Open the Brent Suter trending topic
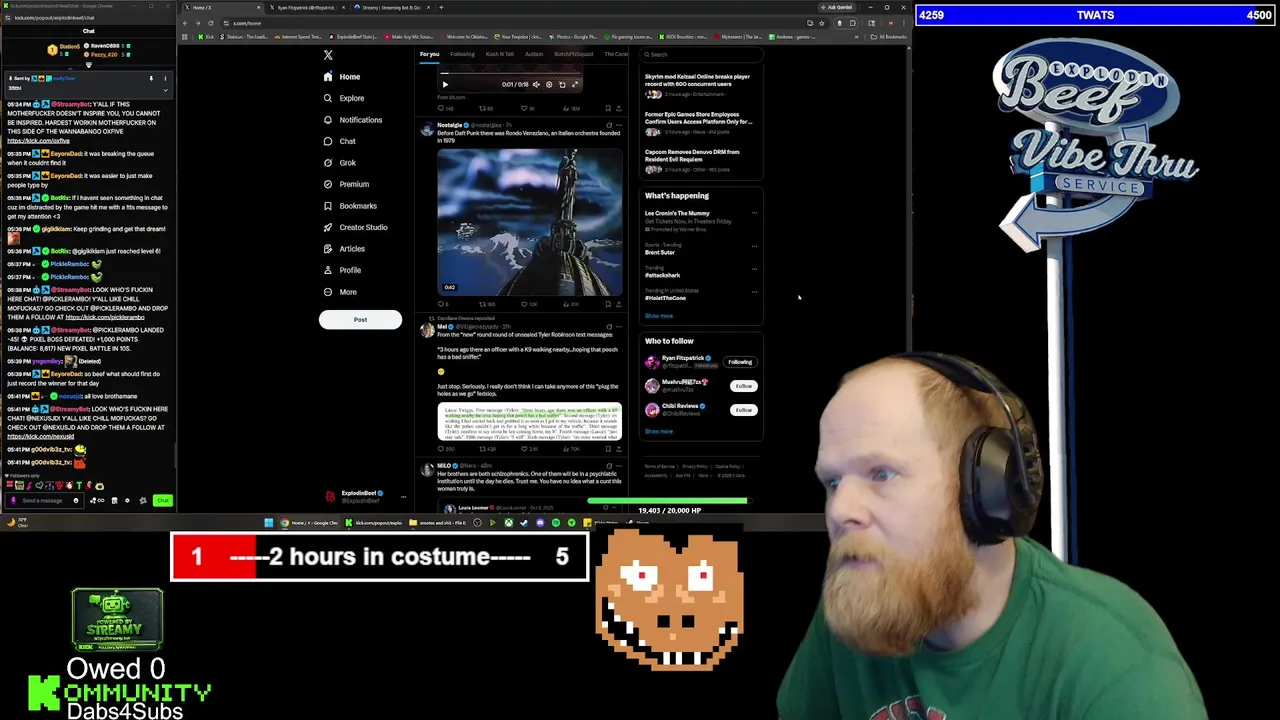Image resolution: width=1280 pixels, height=720 pixels. 660,252
